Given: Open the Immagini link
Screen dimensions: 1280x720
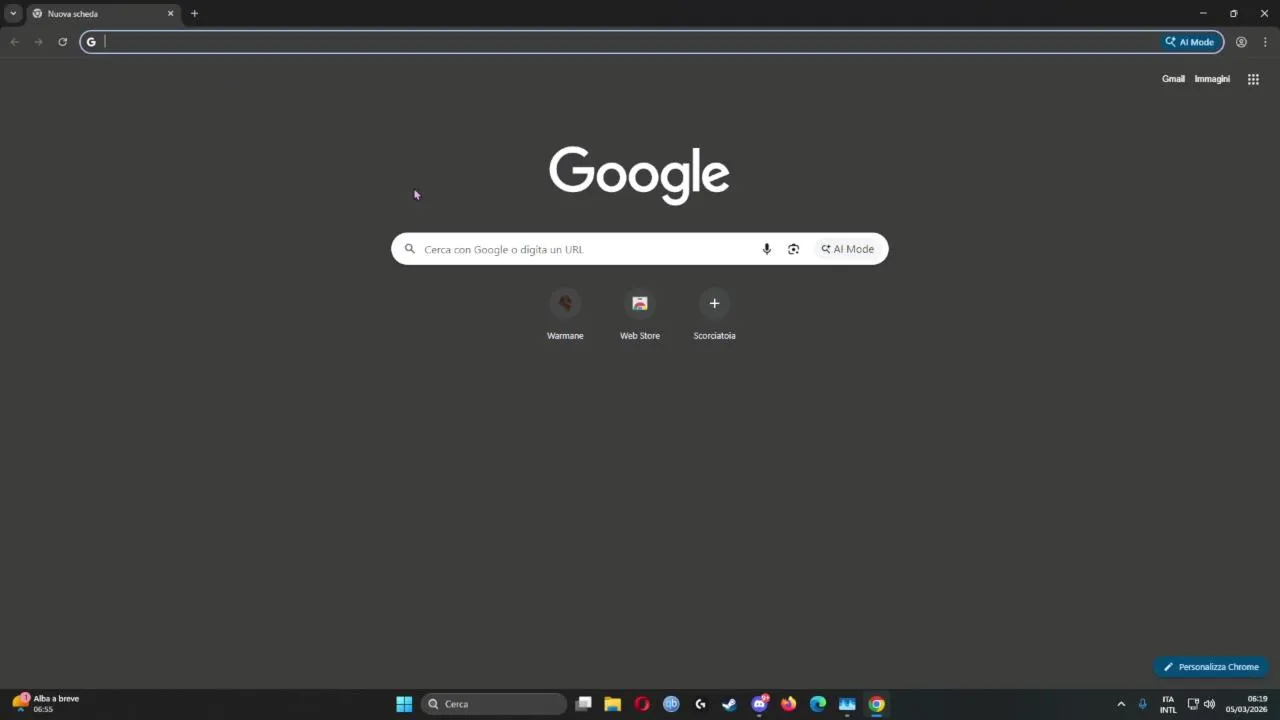Looking at the screenshot, I should 1212,79.
